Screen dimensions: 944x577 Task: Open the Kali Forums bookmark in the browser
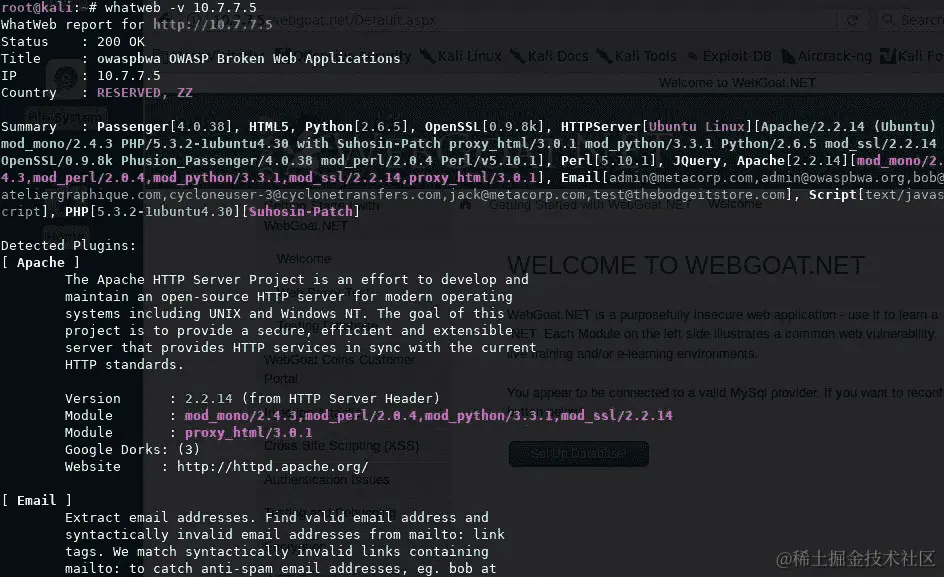pos(911,56)
